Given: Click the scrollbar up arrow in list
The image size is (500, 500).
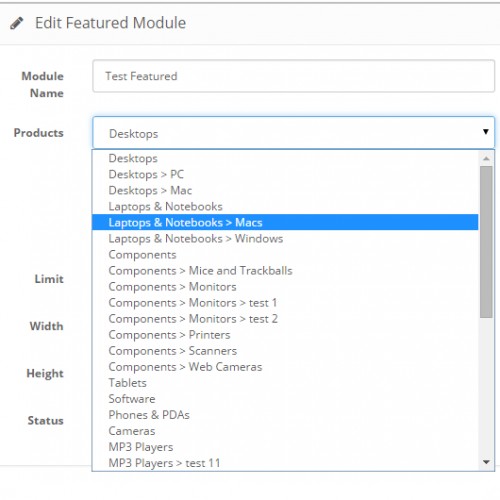Looking at the screenshot, I should tap(486, 158).
